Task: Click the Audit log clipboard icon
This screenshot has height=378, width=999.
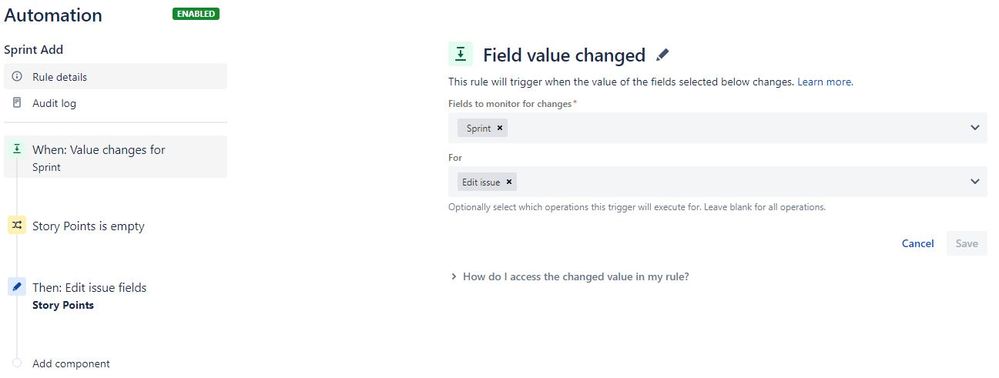Action: (x=17, y=103)
